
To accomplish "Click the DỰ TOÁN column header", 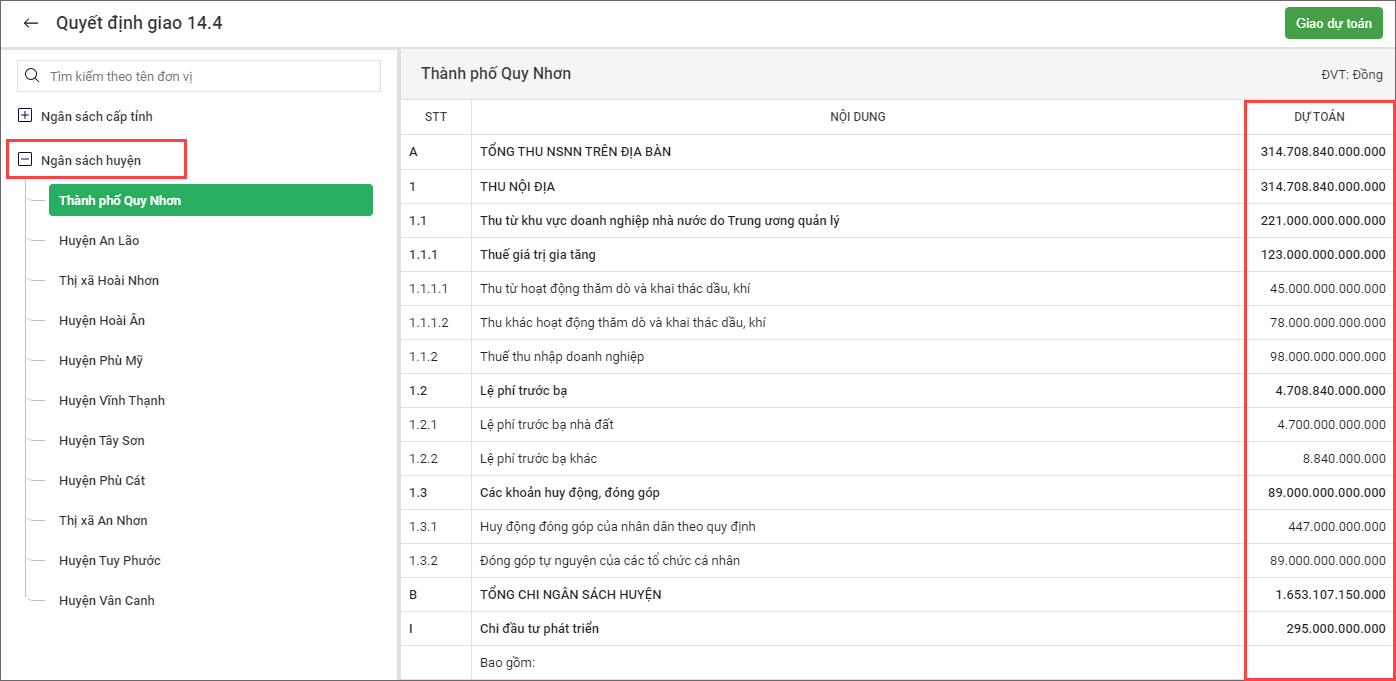I will 1319,117.
